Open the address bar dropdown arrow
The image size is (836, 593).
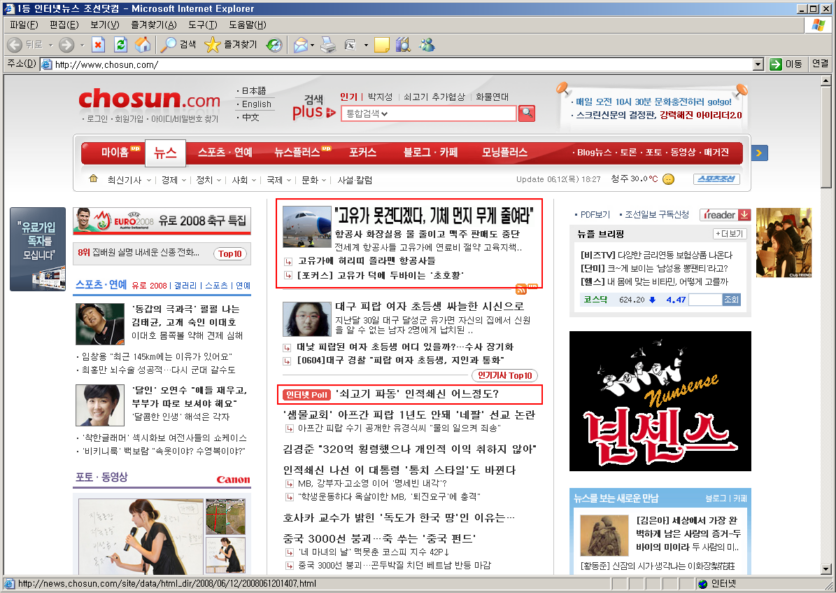[758, 65]
